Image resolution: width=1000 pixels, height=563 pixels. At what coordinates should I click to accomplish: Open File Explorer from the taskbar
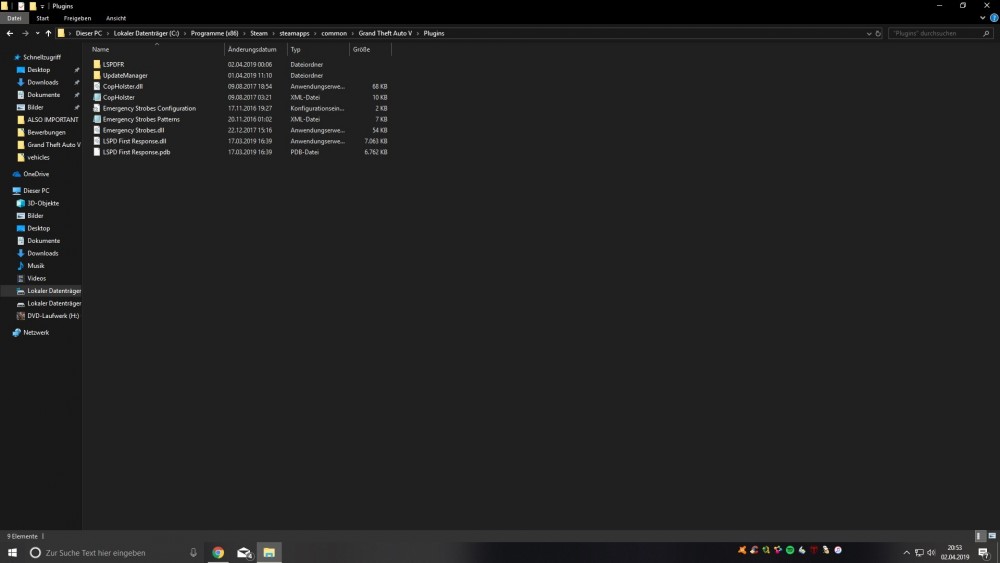coord(269,553)
